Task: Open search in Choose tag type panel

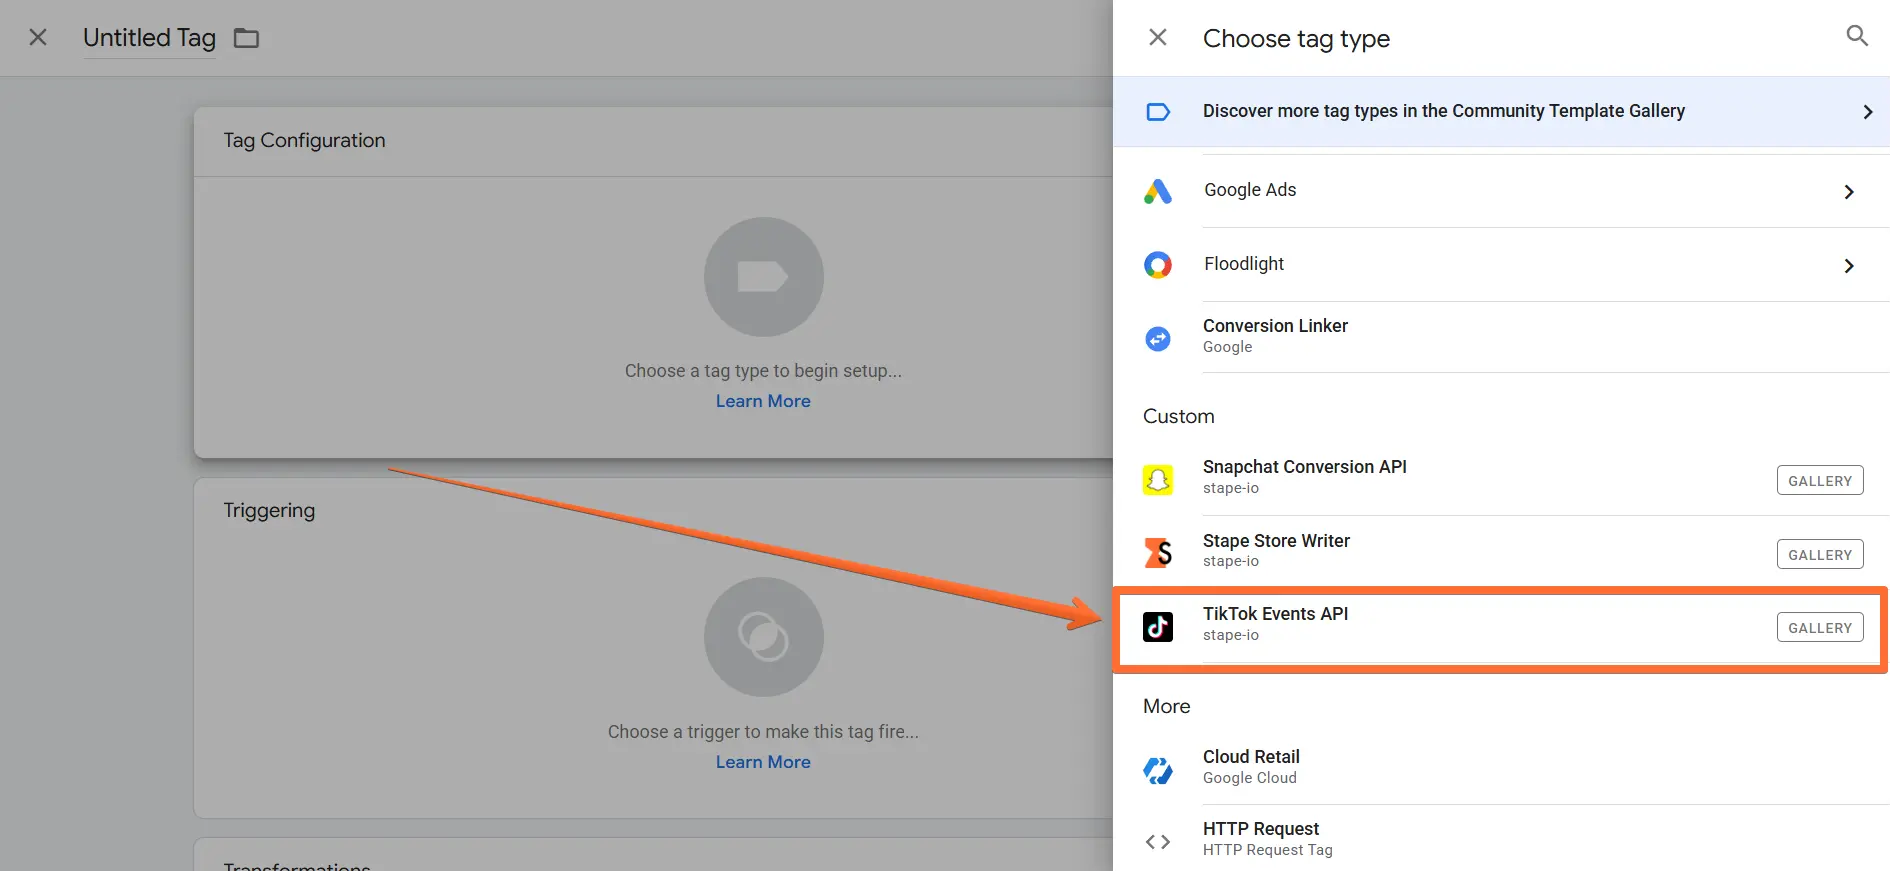Action: tap(1857, 36)
